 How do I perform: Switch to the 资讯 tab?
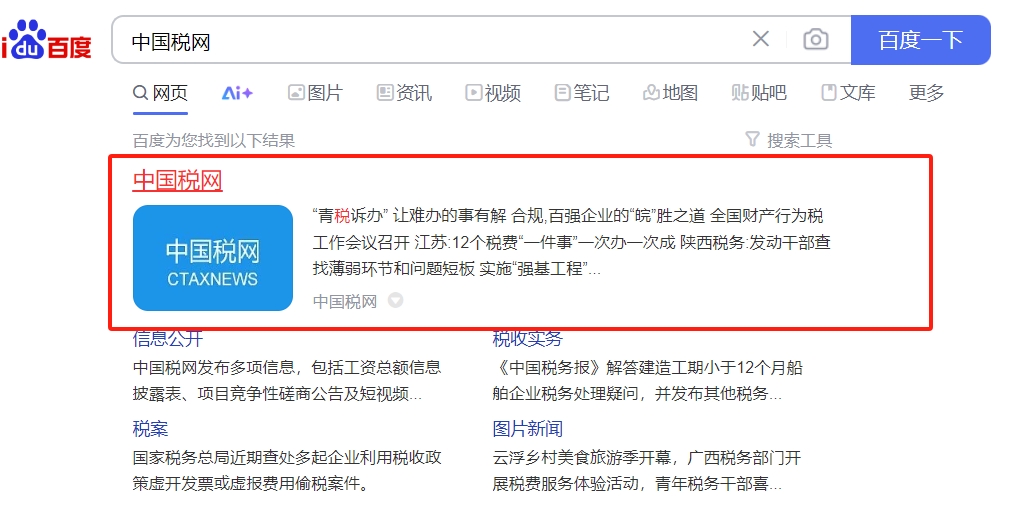click(x=404, y=93)
